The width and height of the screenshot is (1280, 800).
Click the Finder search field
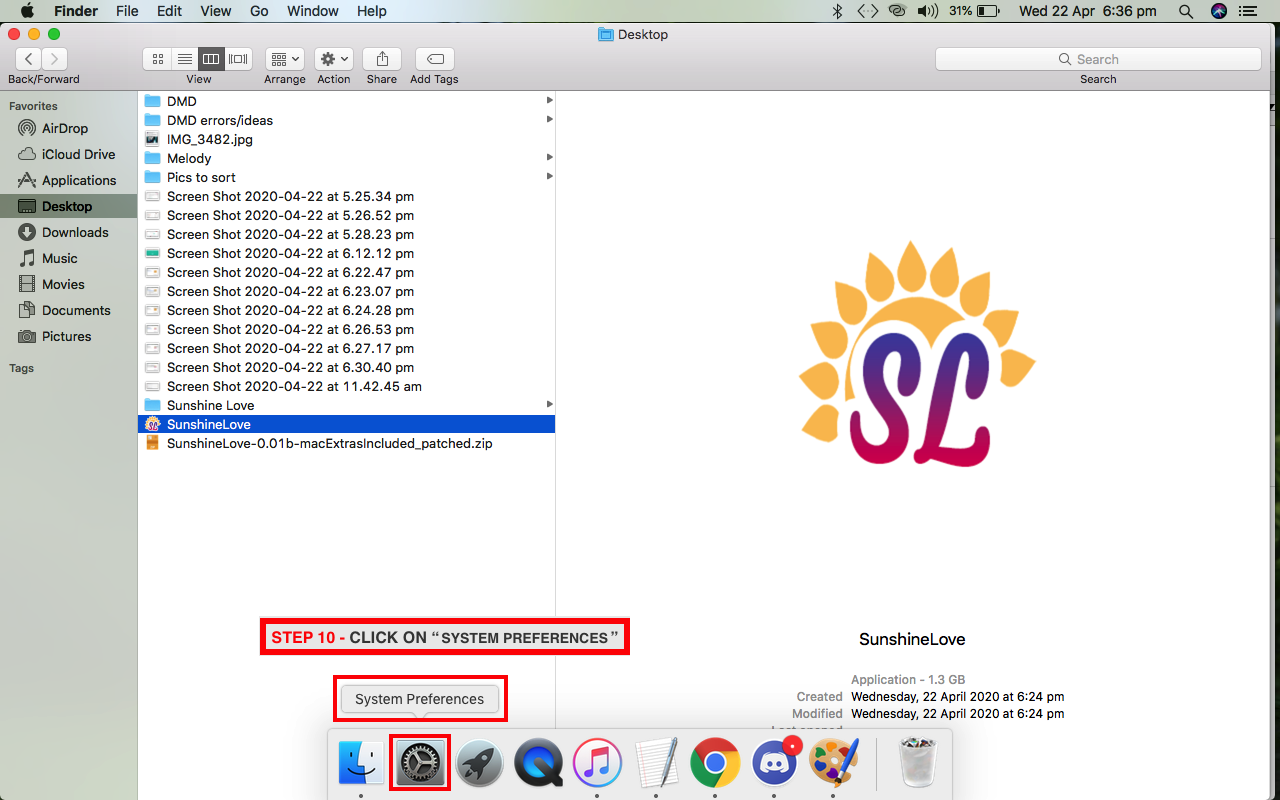1097,59
